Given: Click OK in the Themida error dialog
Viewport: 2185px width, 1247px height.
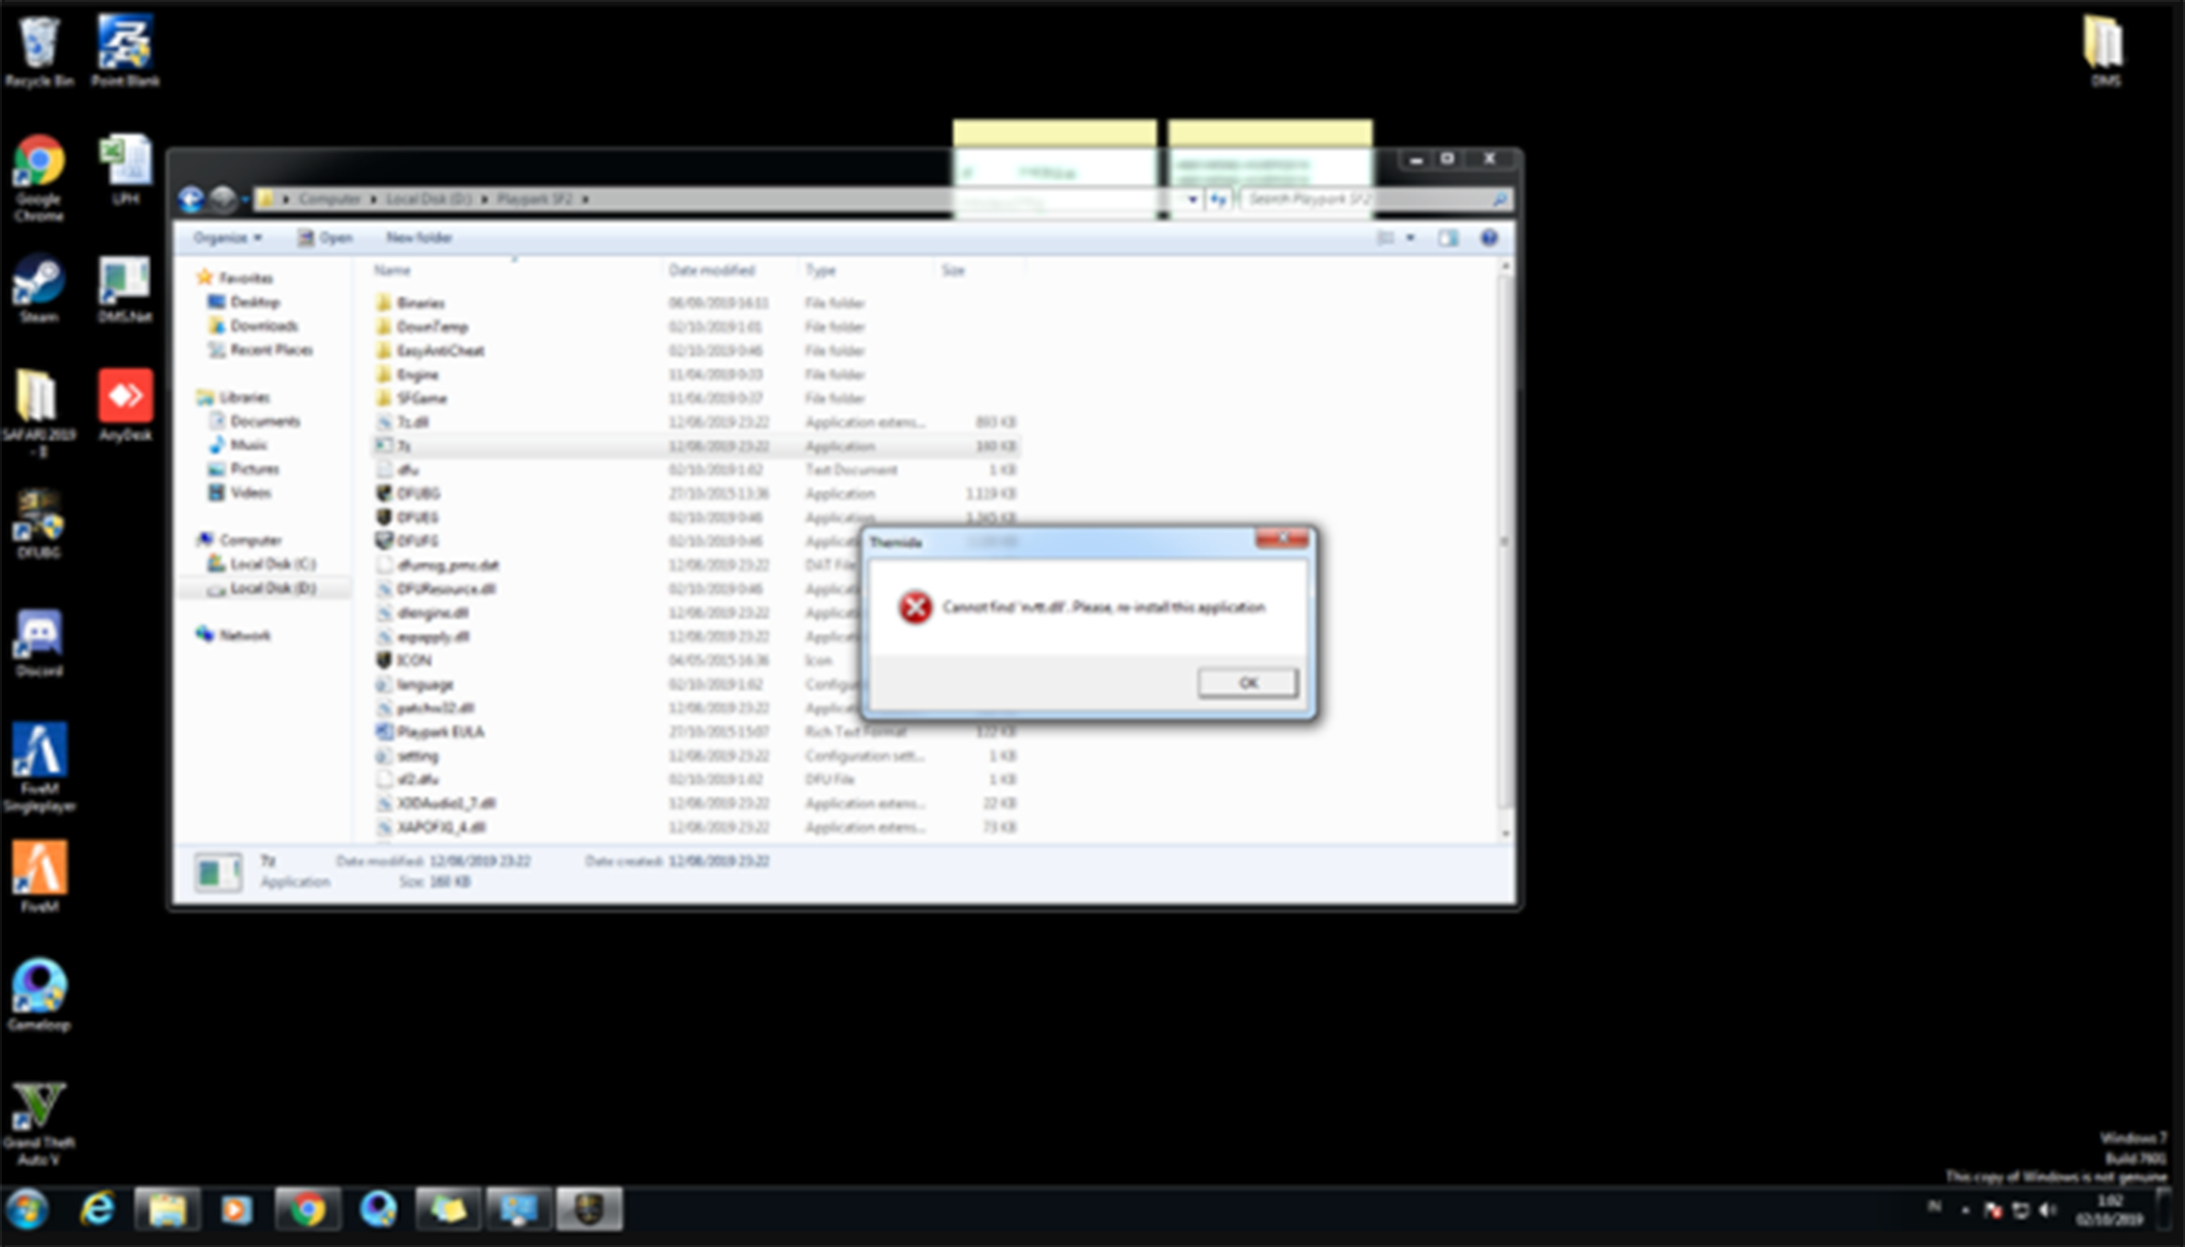Looking at the screenshot, I should click(x=1247, y=683).
